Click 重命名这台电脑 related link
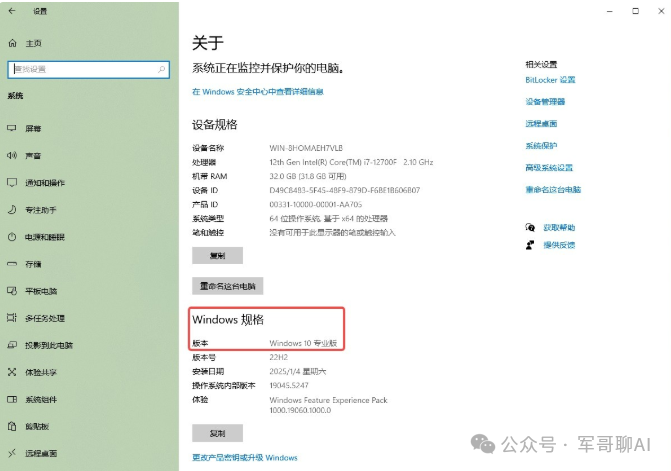This screenshot has height=471, width=671. (x=553, y=190)
